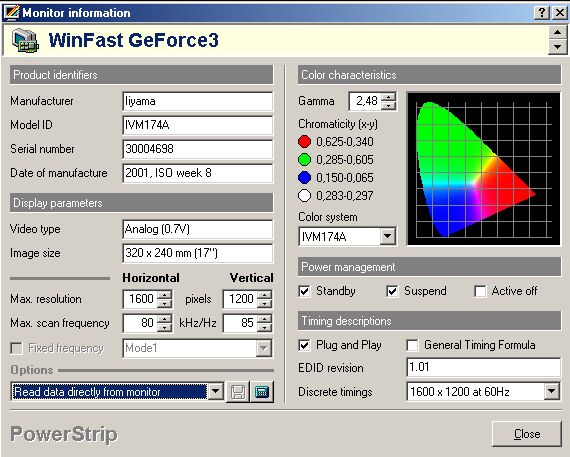This screenshot has width=570, height=457.
Task: Click the Video type field Analog (0.7V)
Action: 197,229
